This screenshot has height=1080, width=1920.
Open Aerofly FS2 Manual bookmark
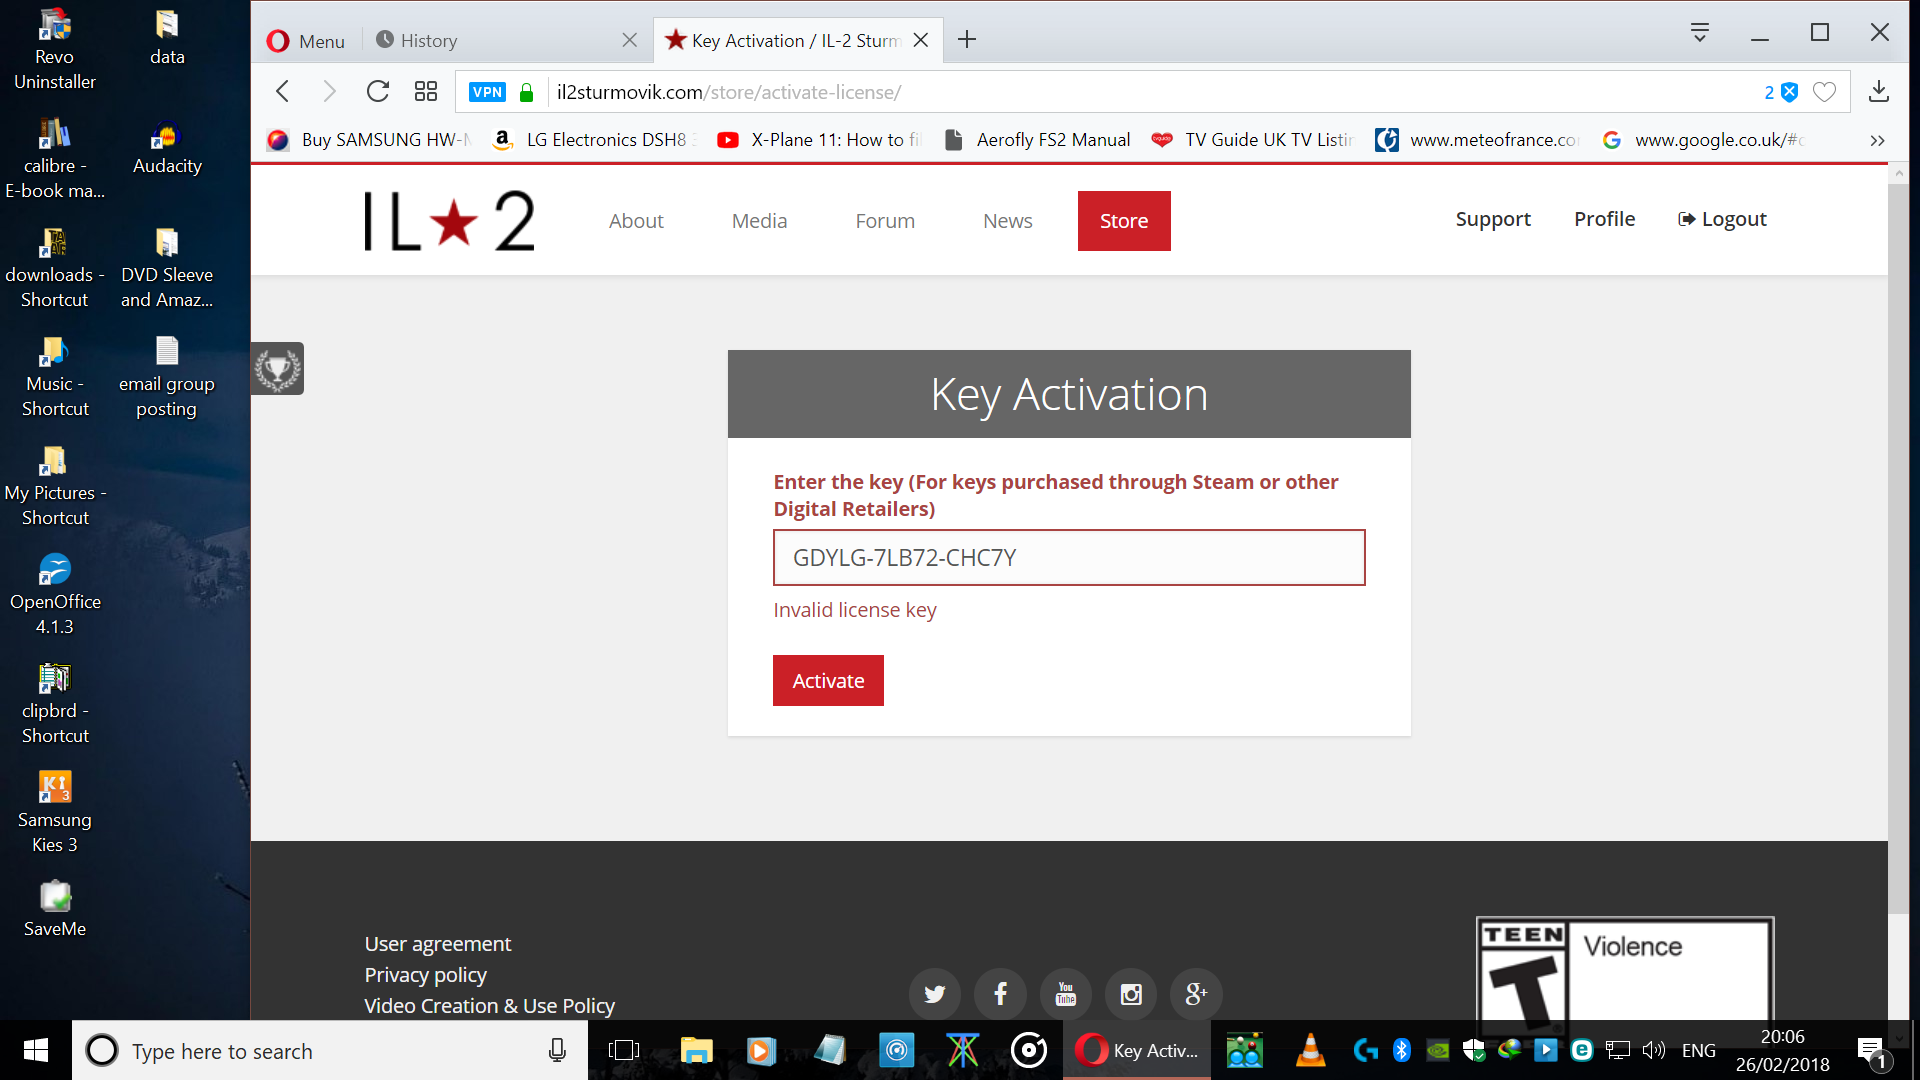tap(1038, 140)
